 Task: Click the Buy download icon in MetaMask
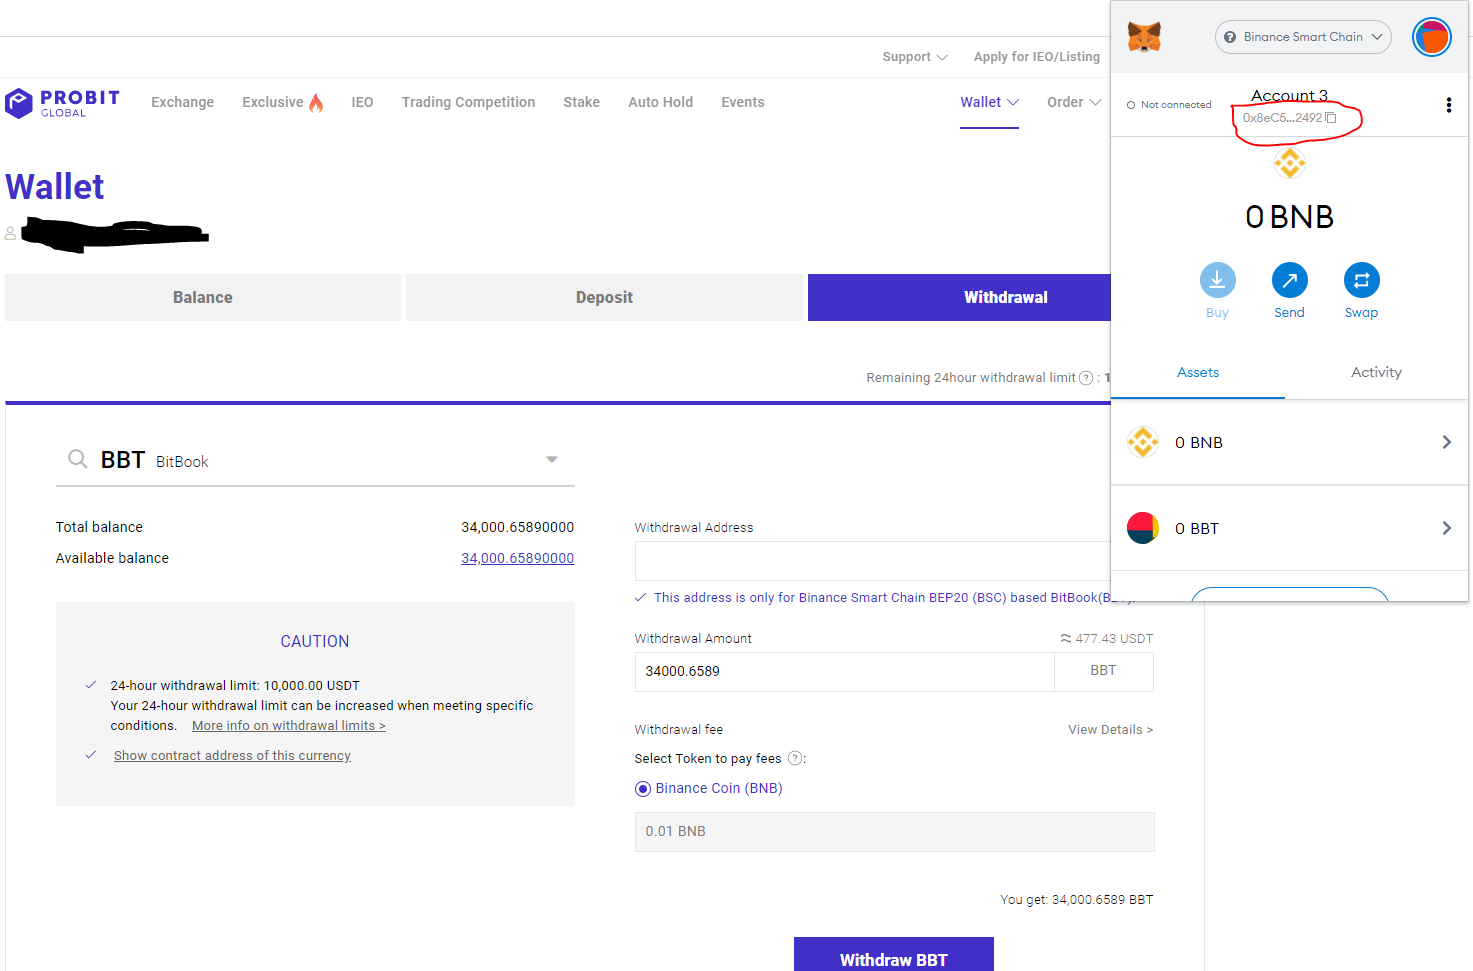click(1217, 280)
